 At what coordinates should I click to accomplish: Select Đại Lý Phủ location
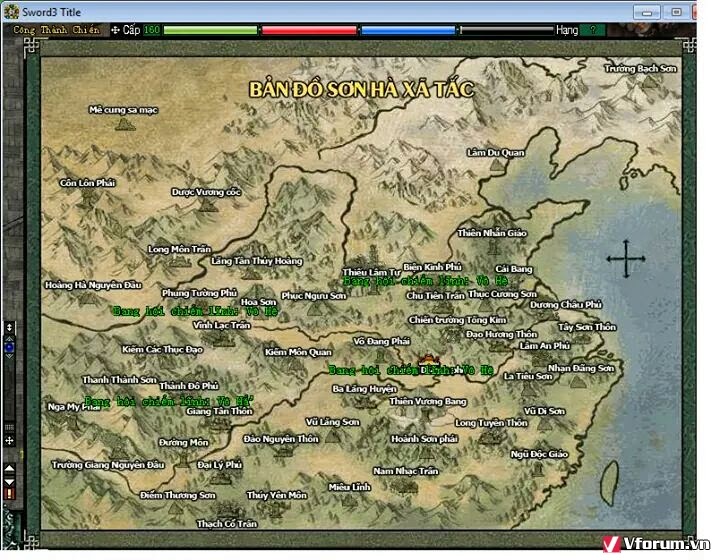(219, 465)
